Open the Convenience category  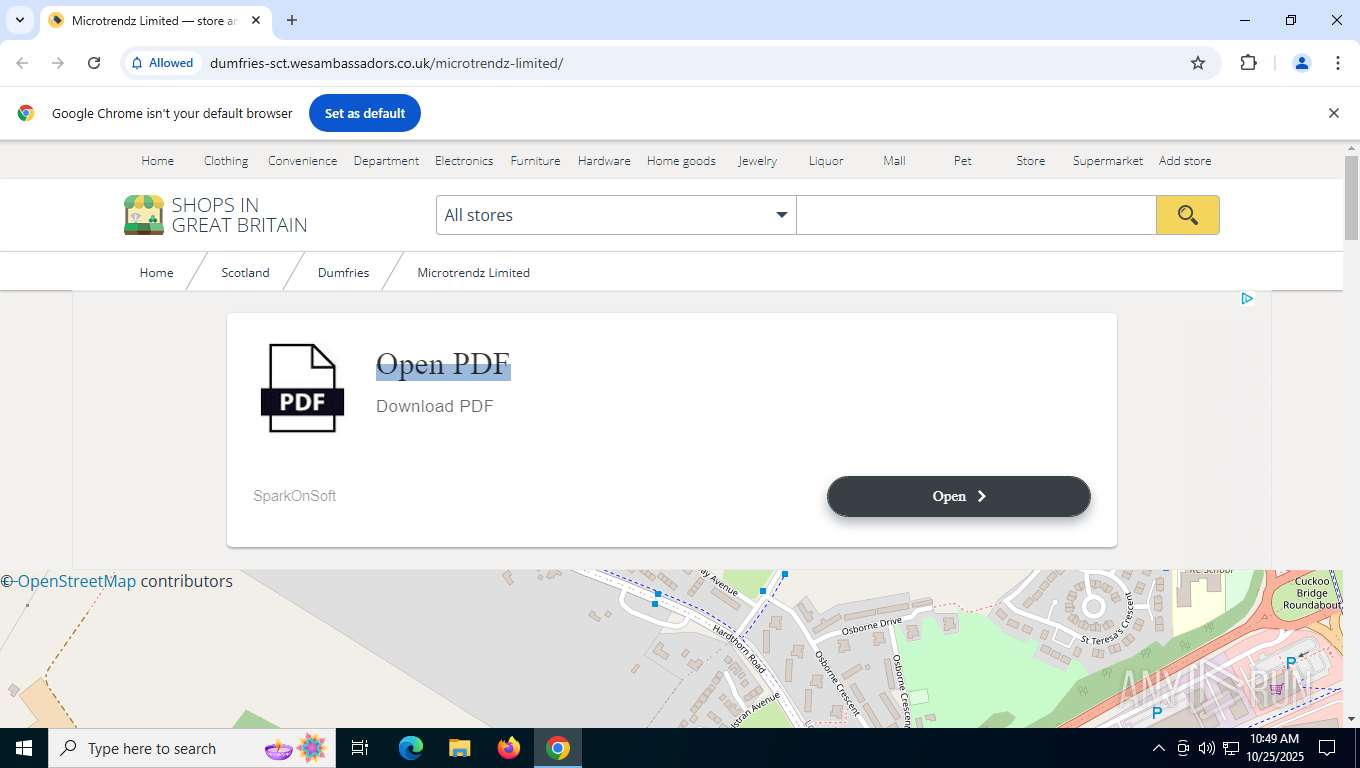click(302, 161)
